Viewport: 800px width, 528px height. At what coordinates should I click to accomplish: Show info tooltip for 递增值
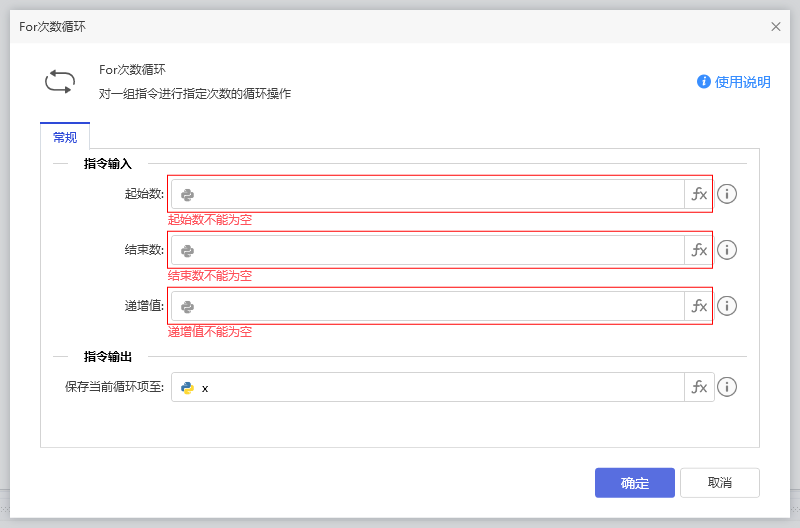727,306
